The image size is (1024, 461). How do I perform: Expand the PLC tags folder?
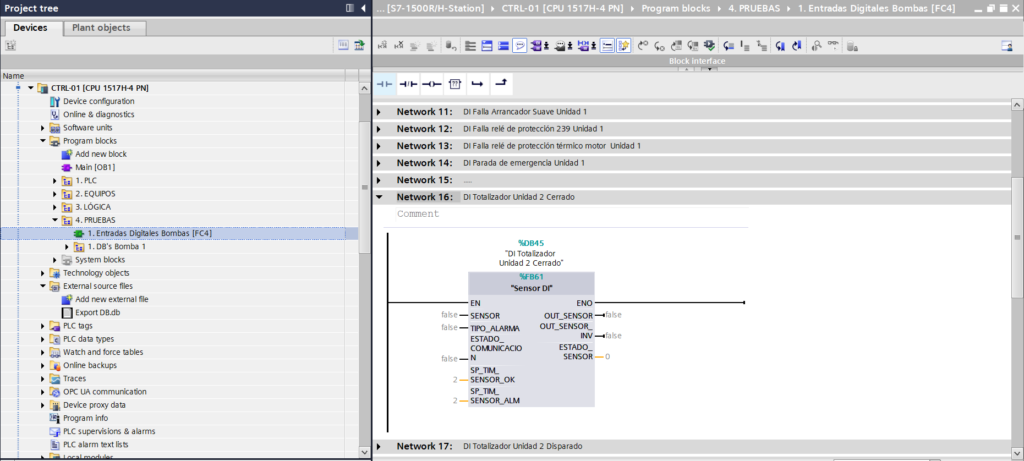[43, 326]
